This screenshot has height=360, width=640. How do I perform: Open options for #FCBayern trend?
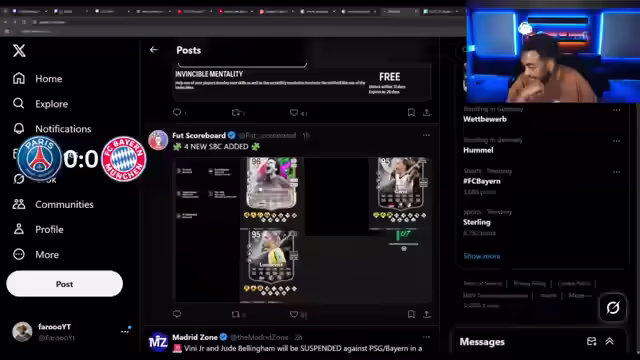tap(616, 172)
